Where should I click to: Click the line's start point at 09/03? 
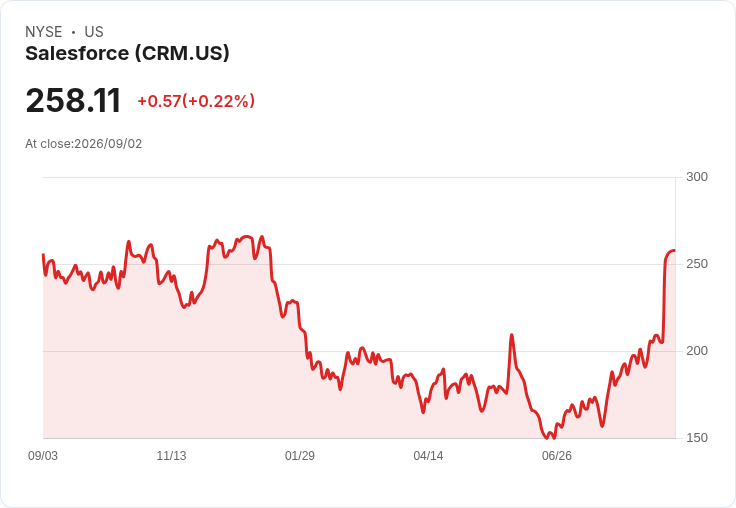click(44, 255)
